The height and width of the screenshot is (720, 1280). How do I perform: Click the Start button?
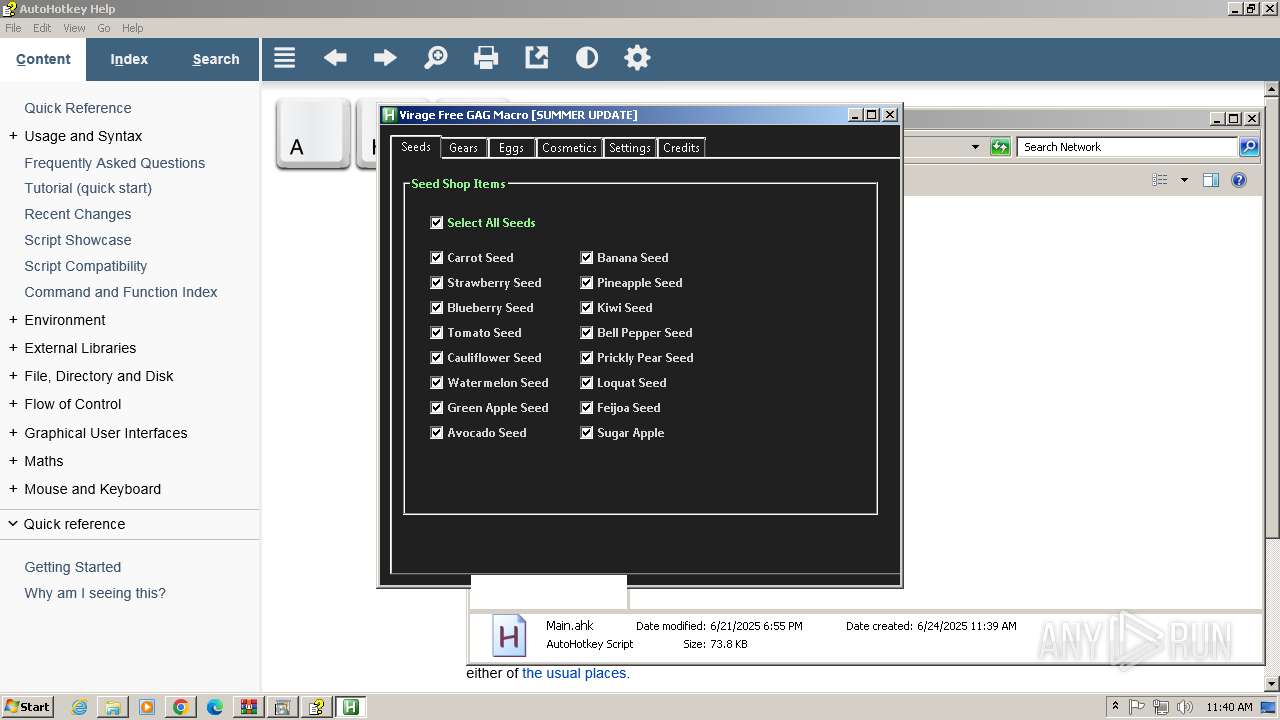27,707
